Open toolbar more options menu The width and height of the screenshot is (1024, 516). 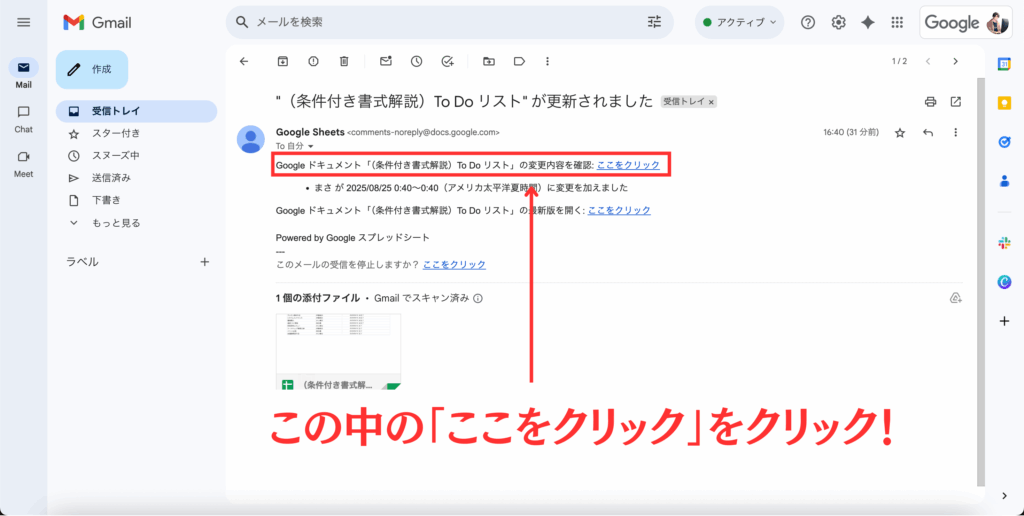pyautogui.click(x=547, y=61)
